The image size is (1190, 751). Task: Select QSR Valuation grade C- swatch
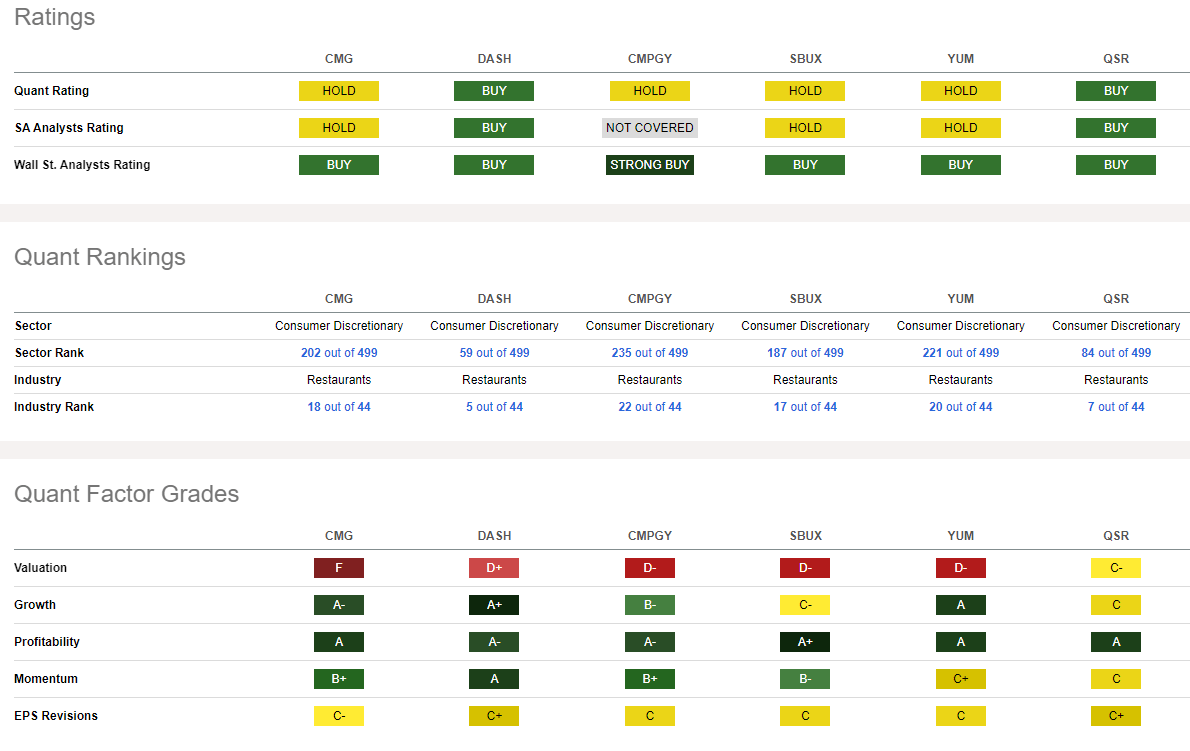(1116, 568)
